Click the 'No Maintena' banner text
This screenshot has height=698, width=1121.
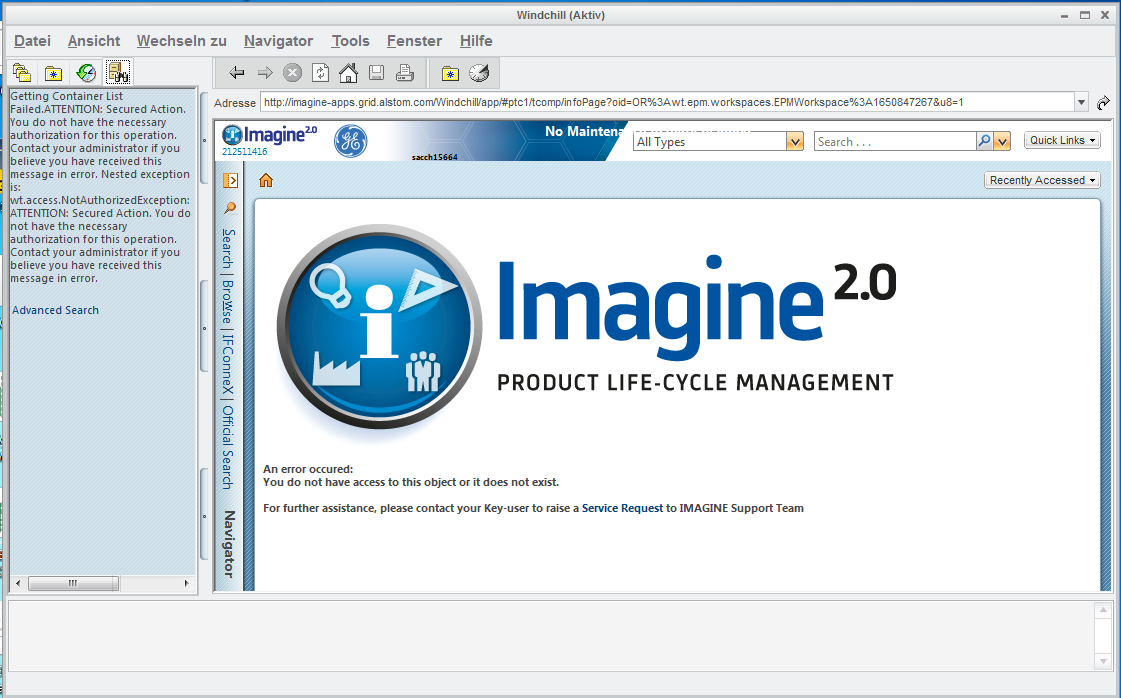pyautogui.click(x=584, y=132)
